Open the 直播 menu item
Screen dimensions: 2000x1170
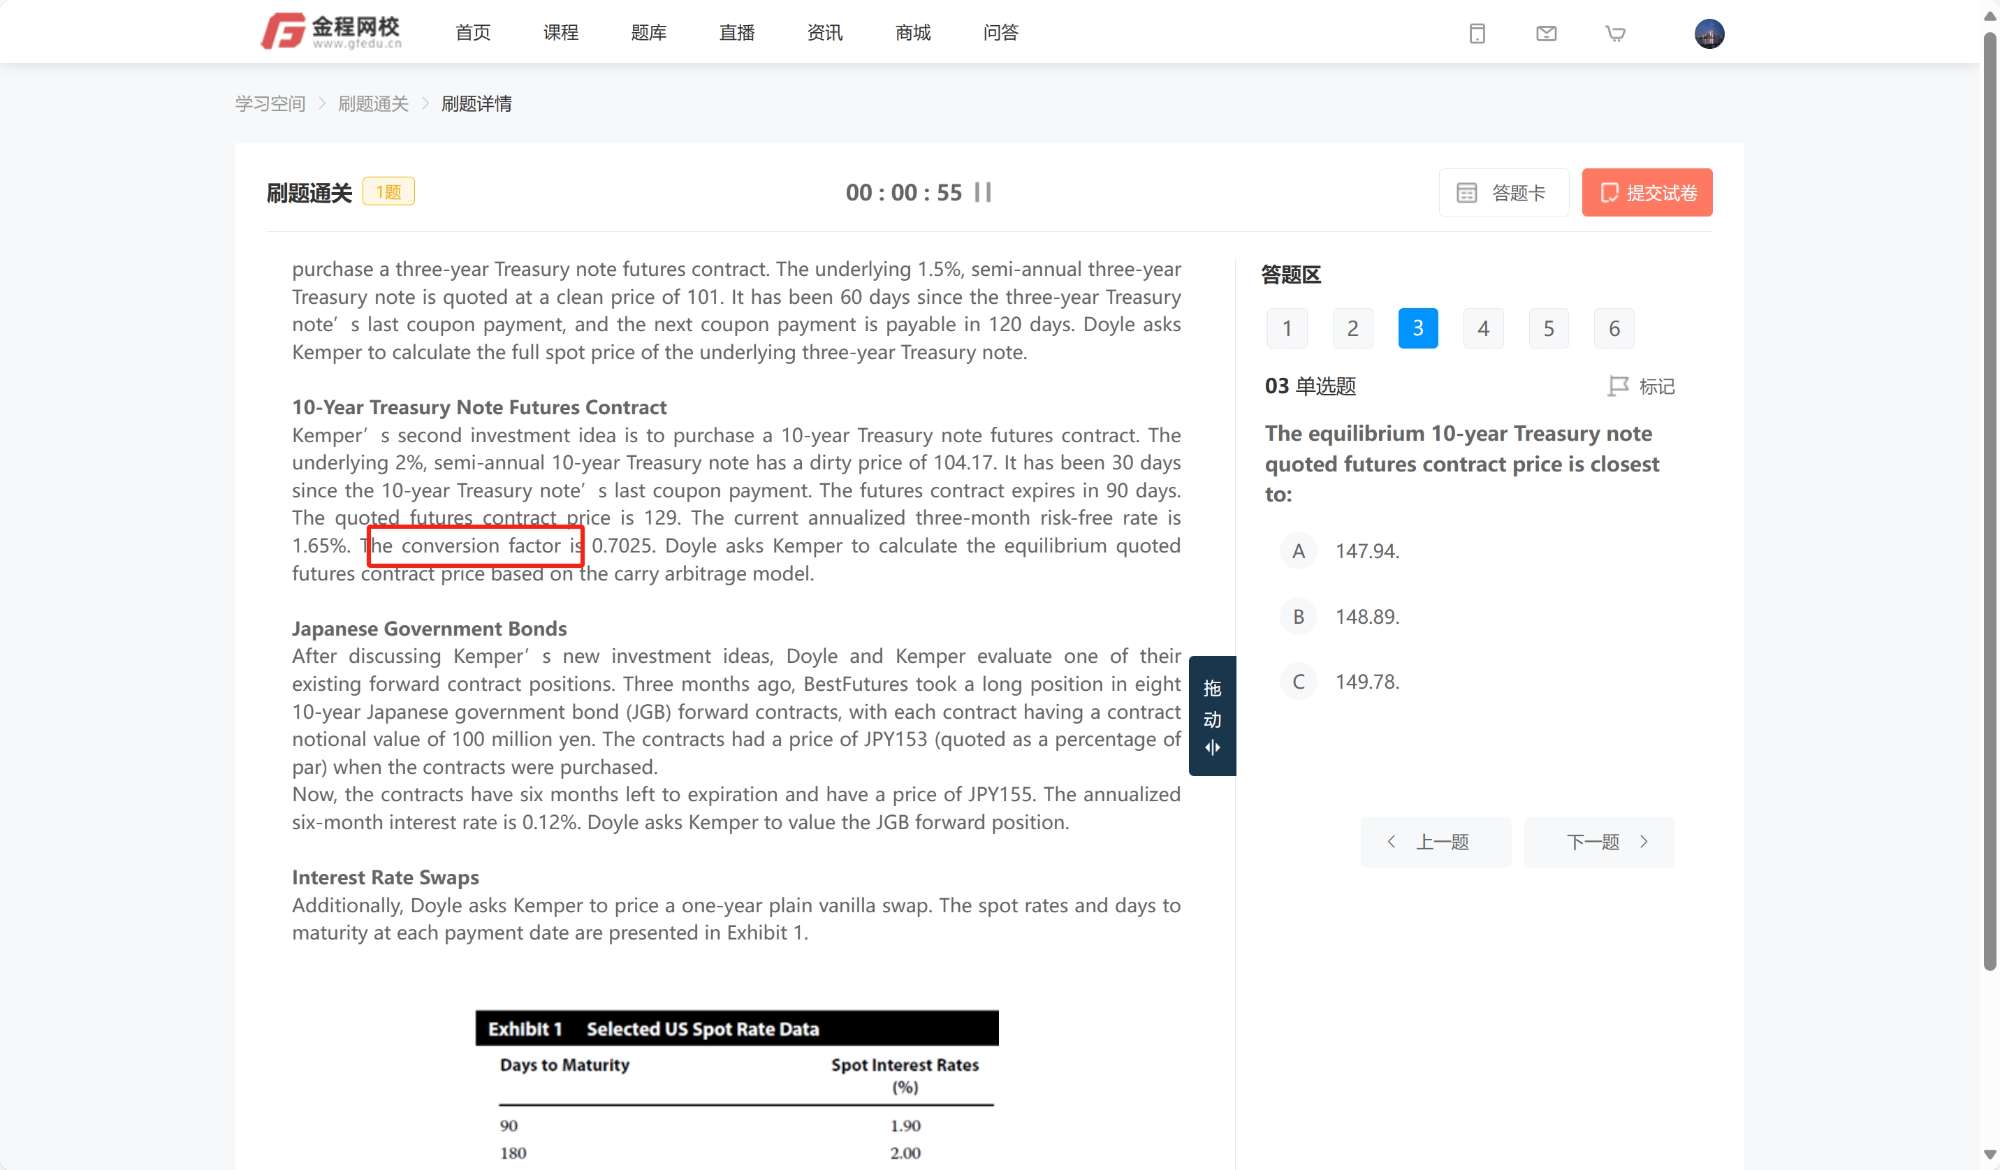[x=736, y=33]
